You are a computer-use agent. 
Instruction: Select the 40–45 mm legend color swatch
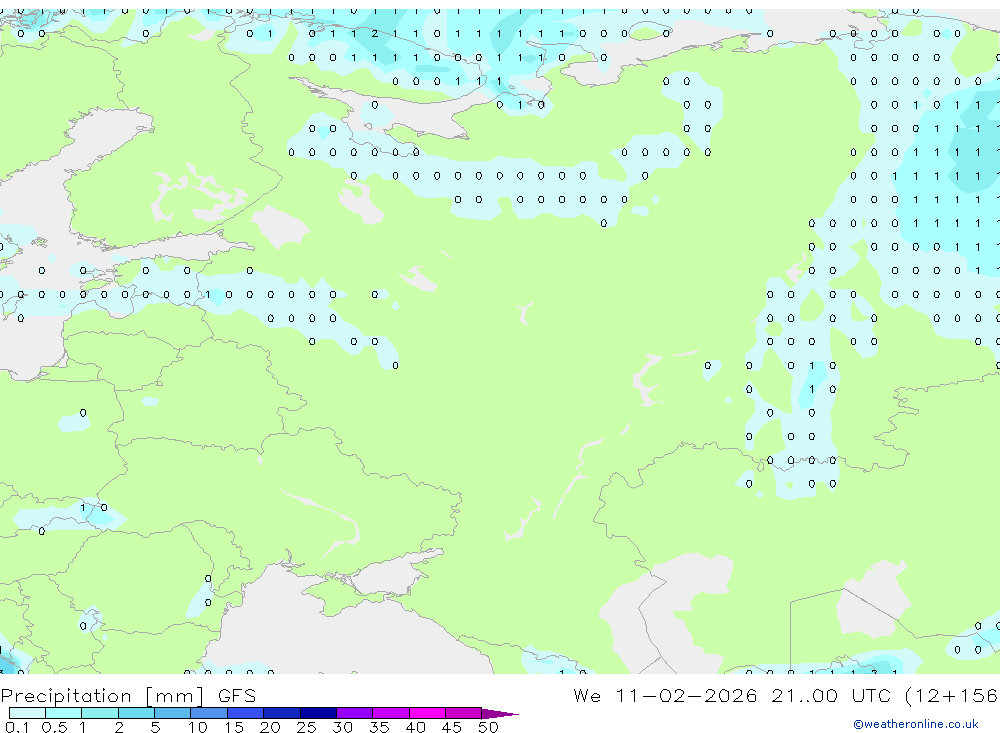(427, 713)
